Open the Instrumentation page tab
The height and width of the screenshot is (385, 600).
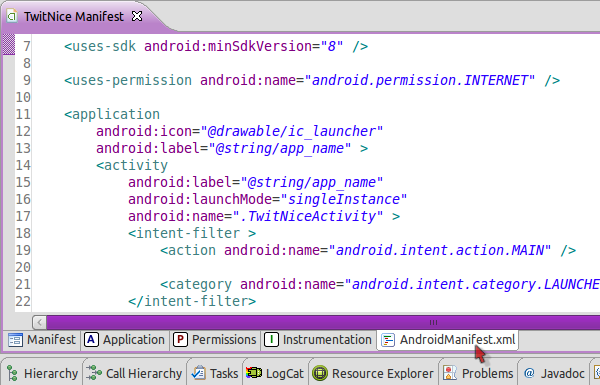(x=318, y=340)
